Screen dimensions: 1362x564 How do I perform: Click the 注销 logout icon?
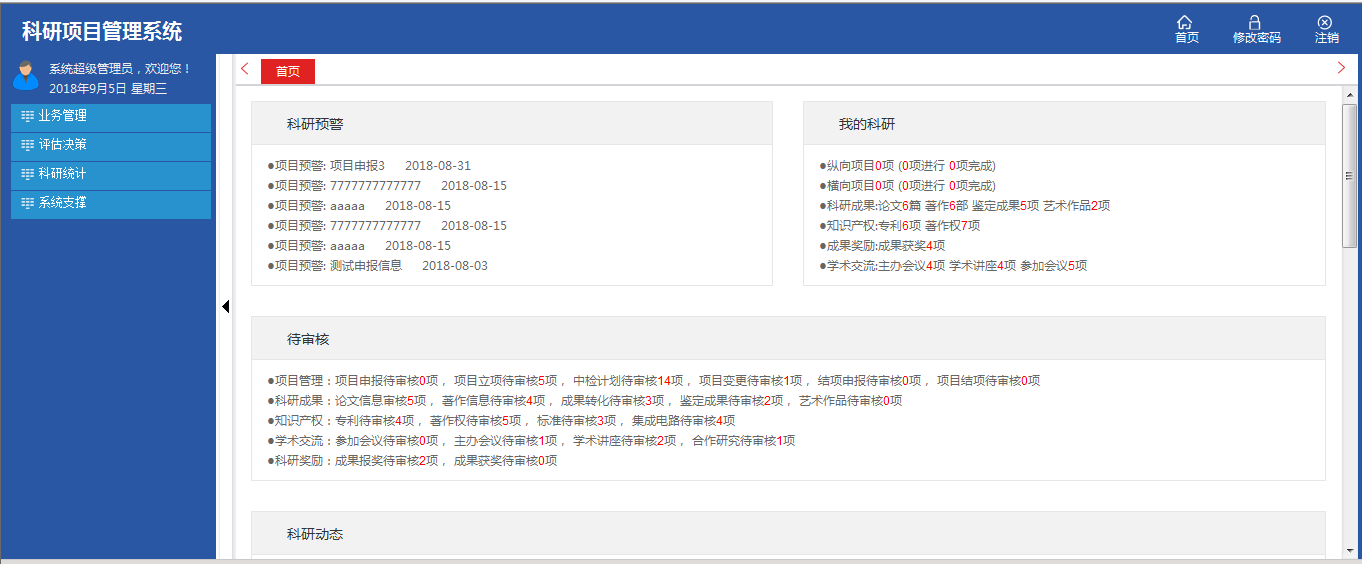pos(1325,22)
